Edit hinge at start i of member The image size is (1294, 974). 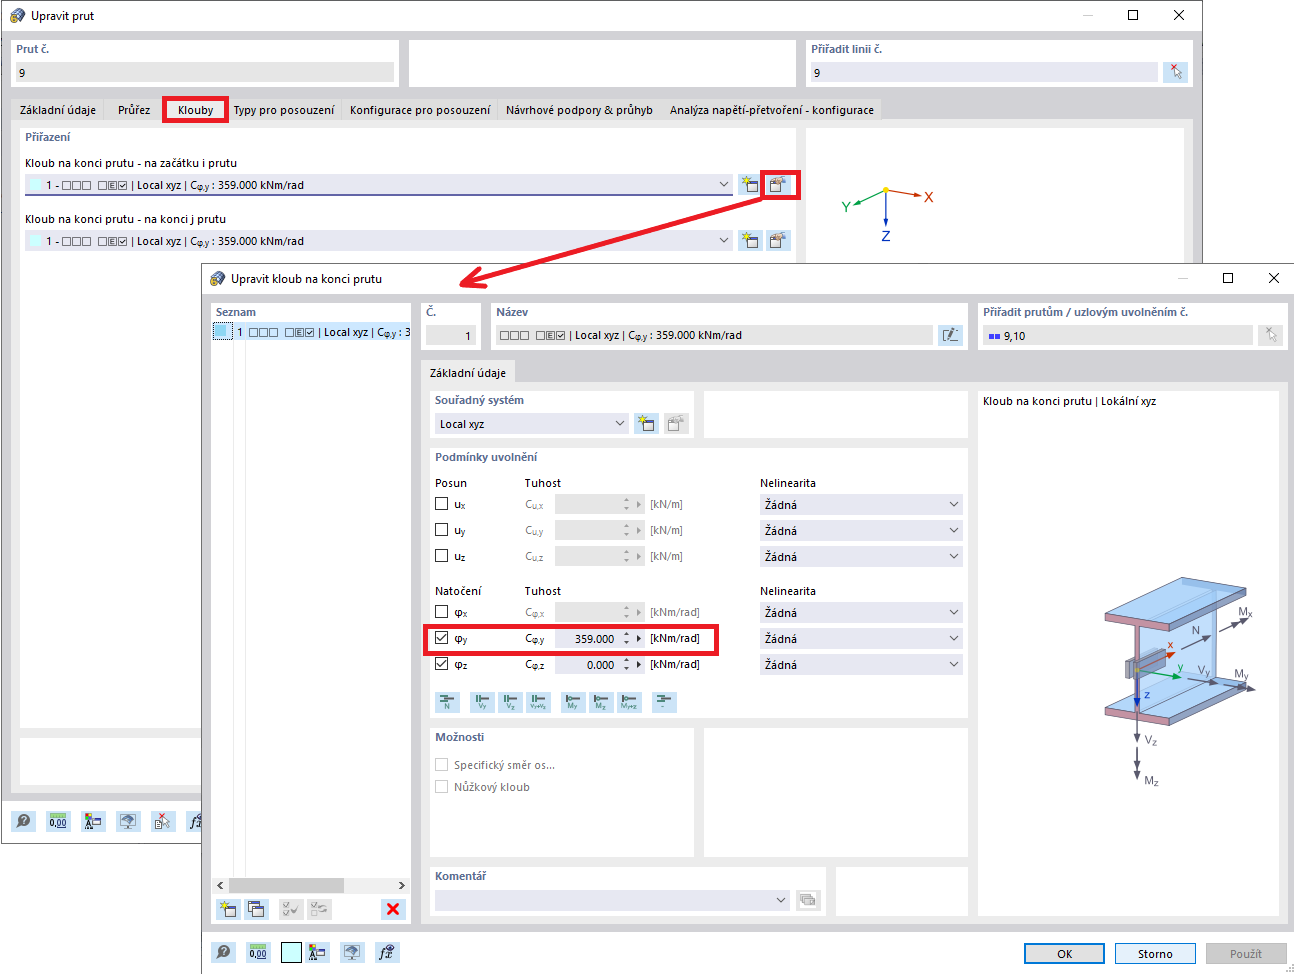point(778,184)
